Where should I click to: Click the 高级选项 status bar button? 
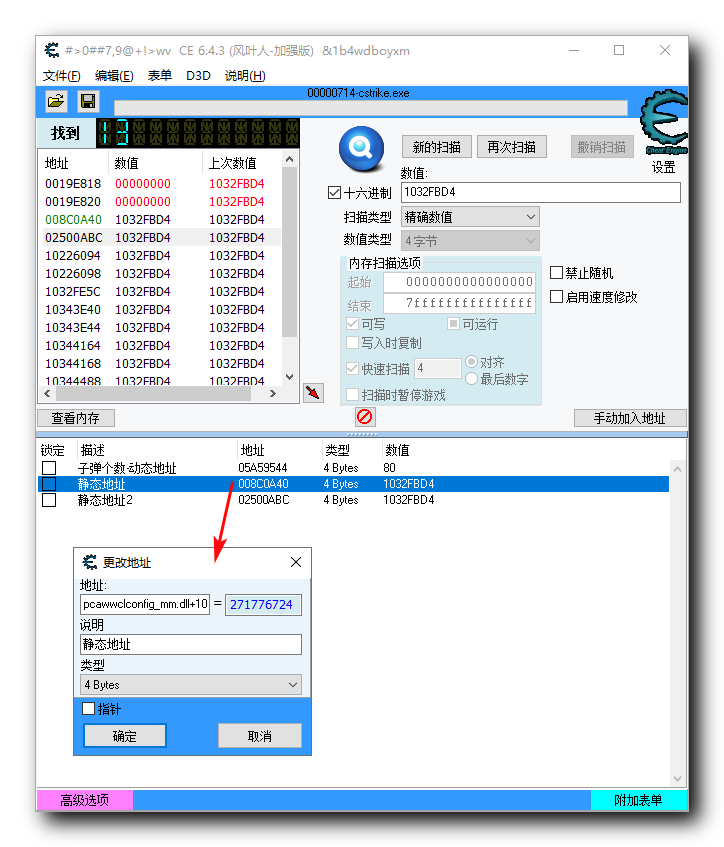(x=85, y=800)
